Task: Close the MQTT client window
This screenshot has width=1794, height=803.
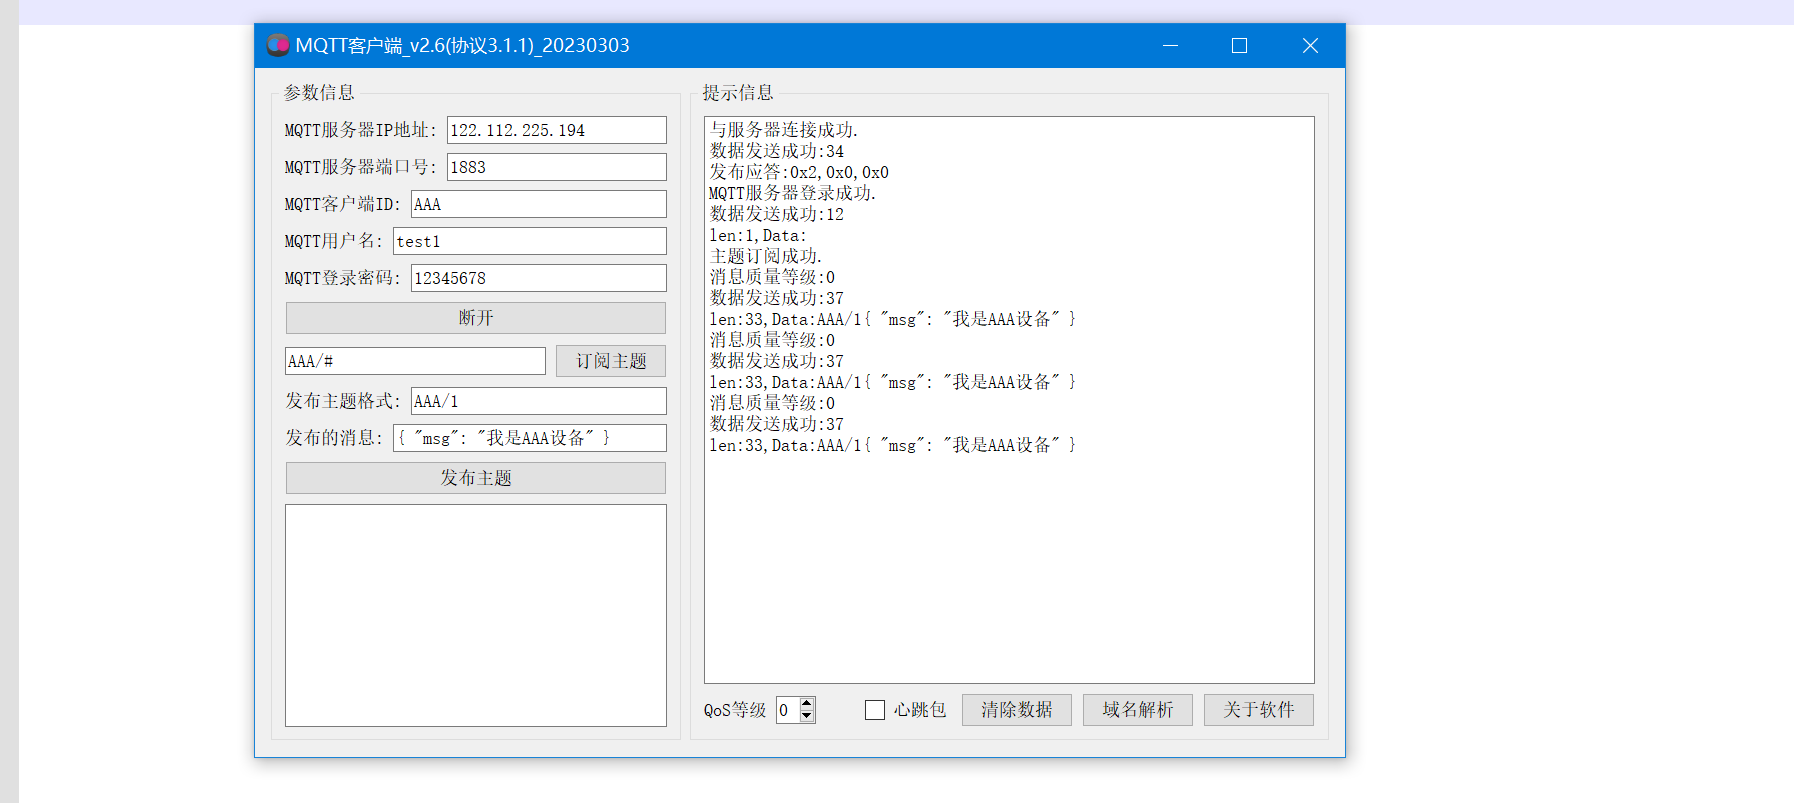Action: point(1310,45)
